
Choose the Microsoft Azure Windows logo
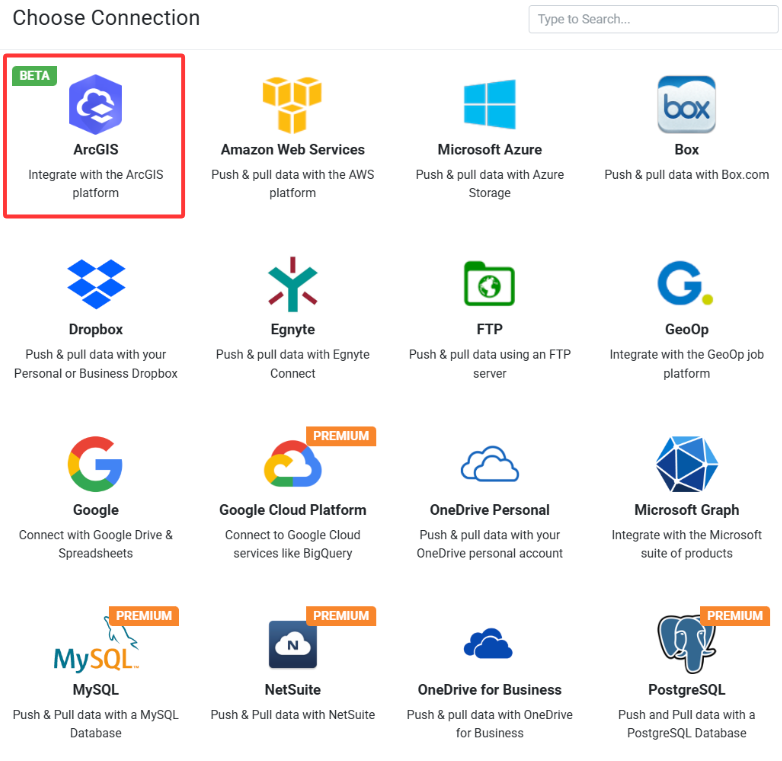click(490, 105)
